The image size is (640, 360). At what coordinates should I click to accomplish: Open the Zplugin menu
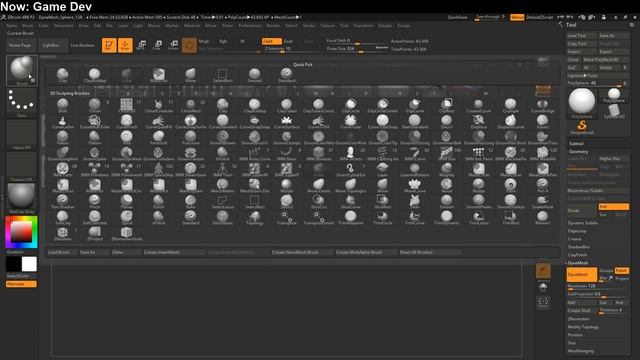tap(385, 26)
